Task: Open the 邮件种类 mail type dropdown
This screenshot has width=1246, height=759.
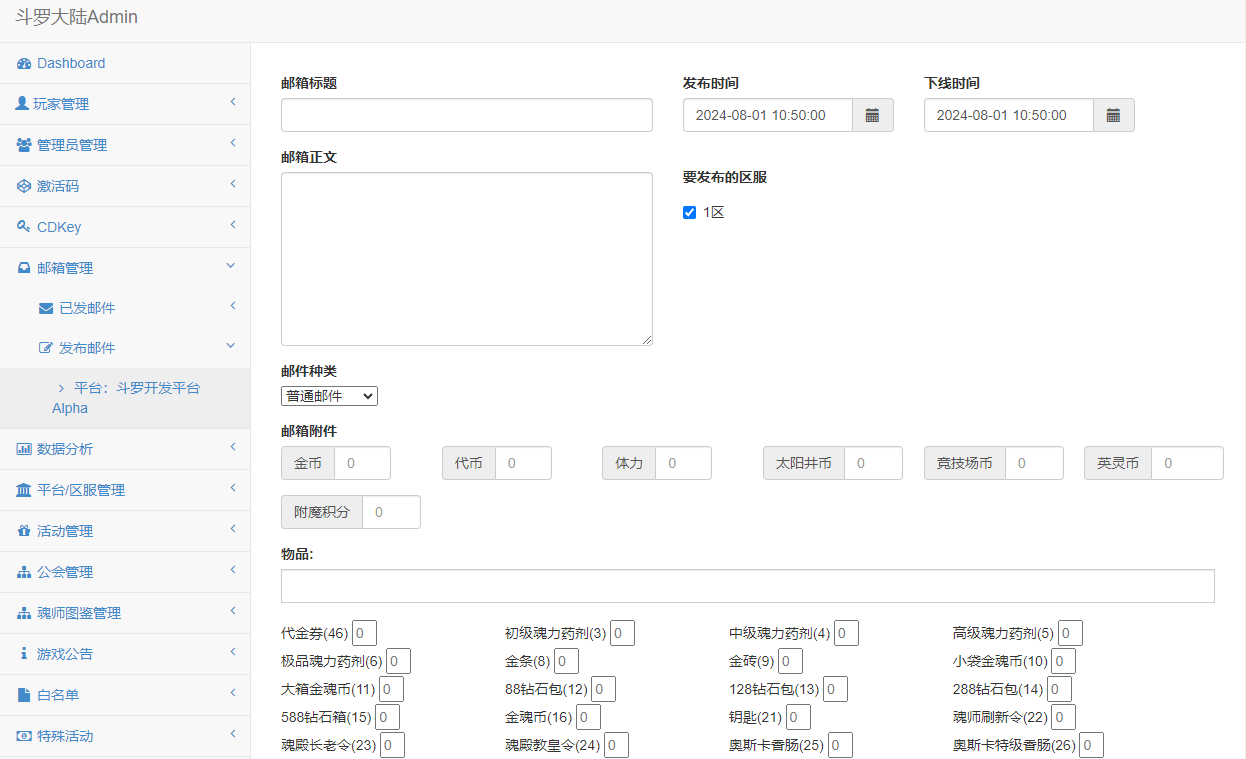Action: click(329, 395)
